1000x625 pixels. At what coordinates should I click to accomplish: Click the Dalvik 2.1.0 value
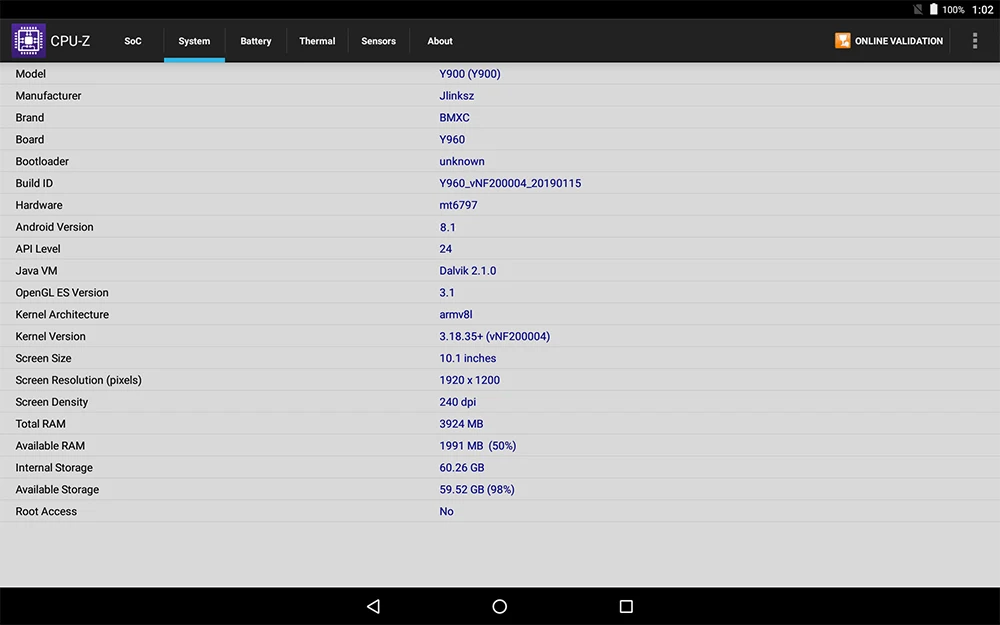click(467, 270)
